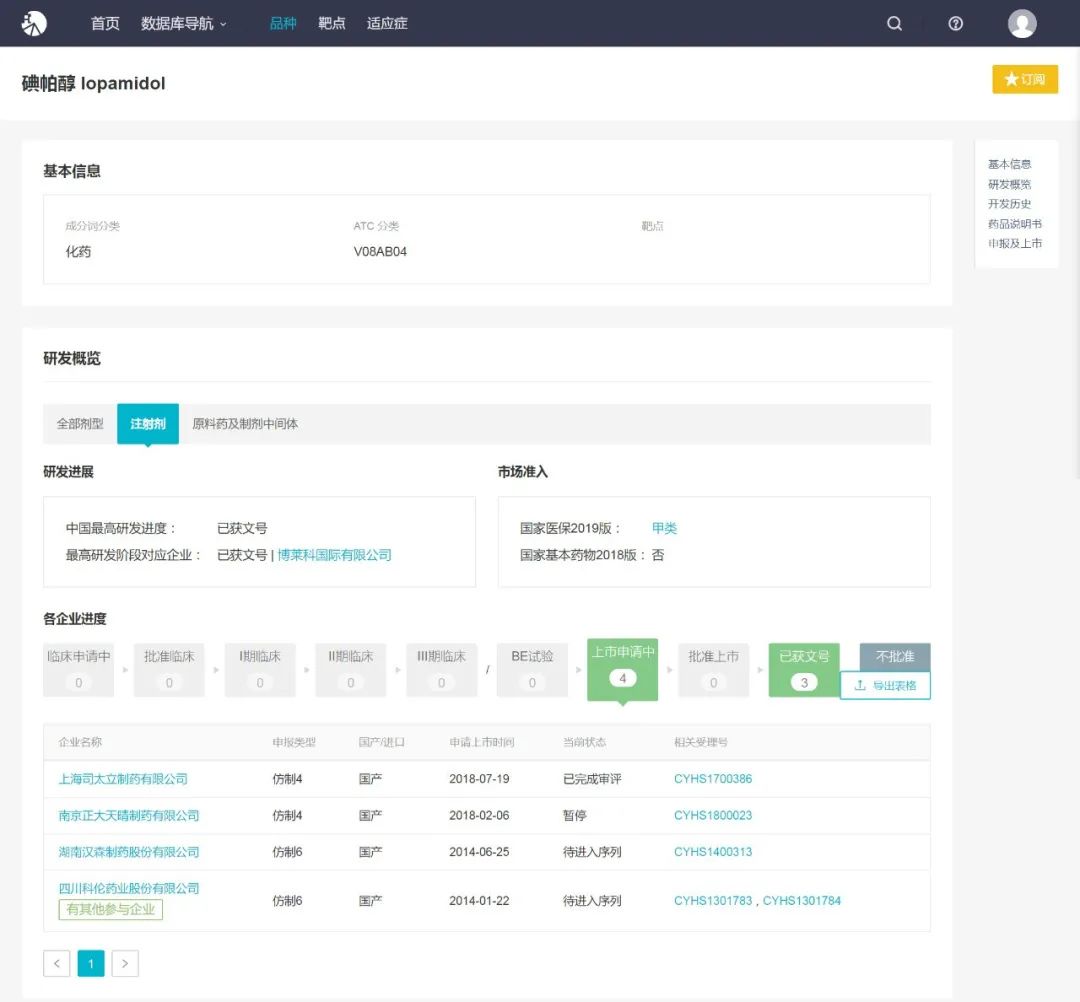Jump to 药品说明书 in side navigation
This screenshot has height=1002, width=1080.
1015,224
